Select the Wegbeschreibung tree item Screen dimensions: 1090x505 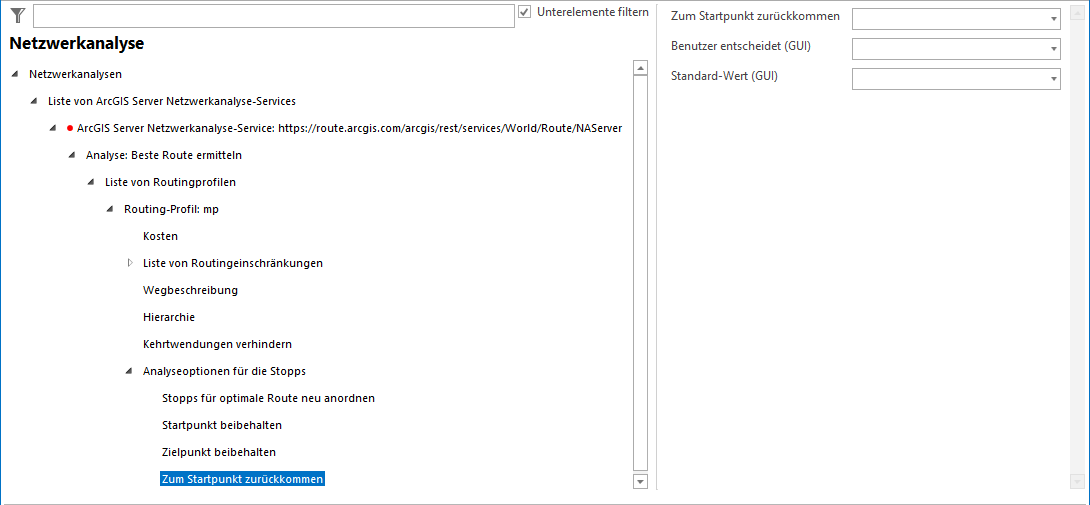190,290
